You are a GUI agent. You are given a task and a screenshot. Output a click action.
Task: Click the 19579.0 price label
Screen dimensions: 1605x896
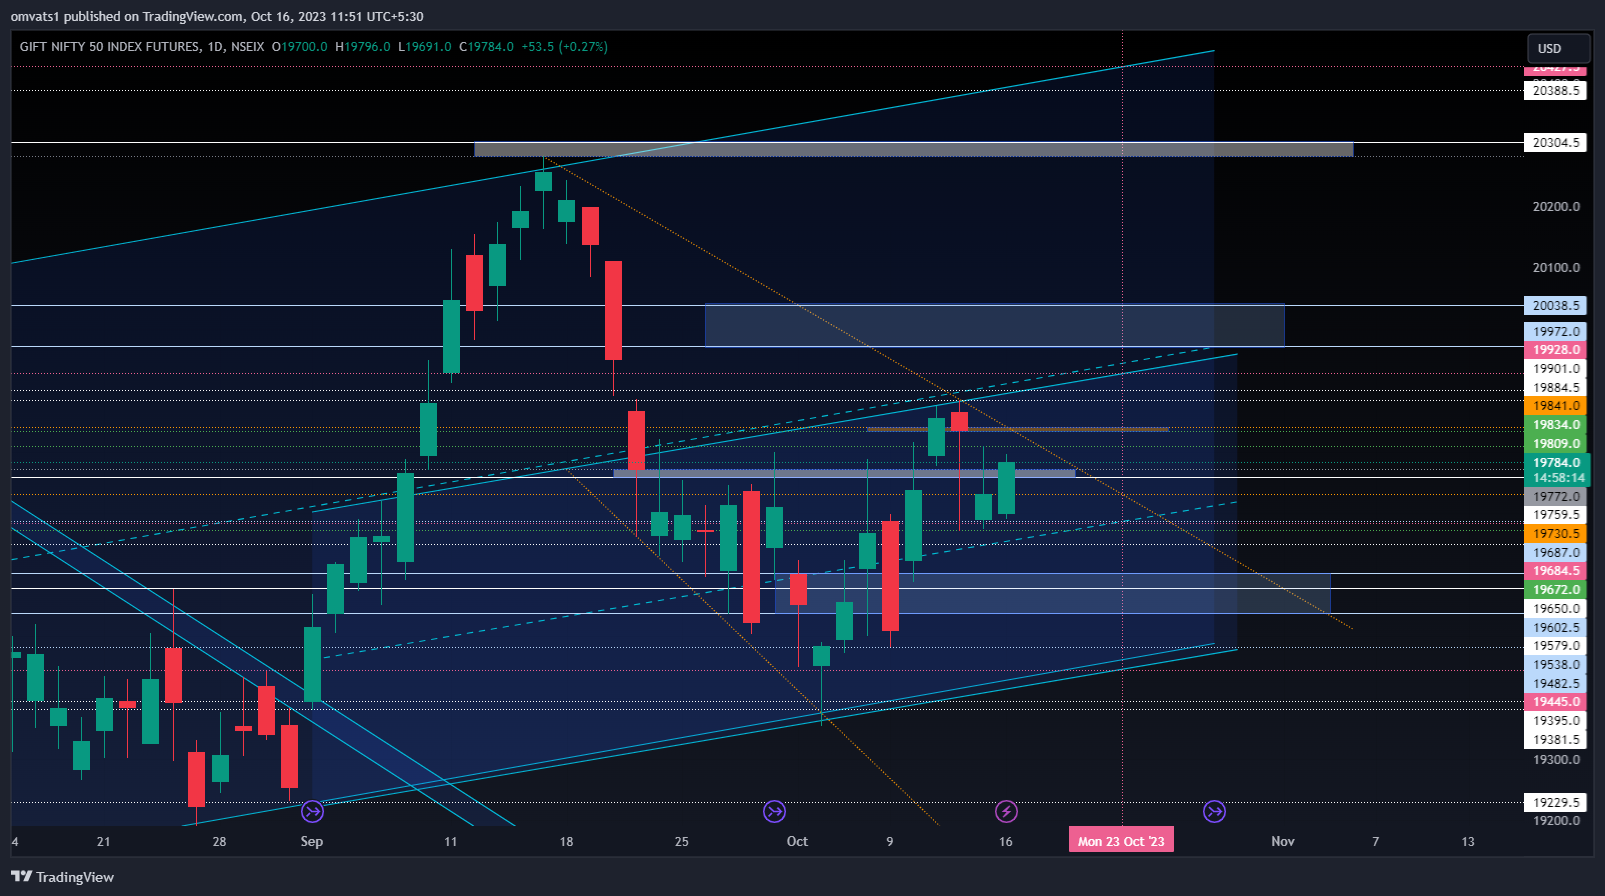tap(1556, 646)
